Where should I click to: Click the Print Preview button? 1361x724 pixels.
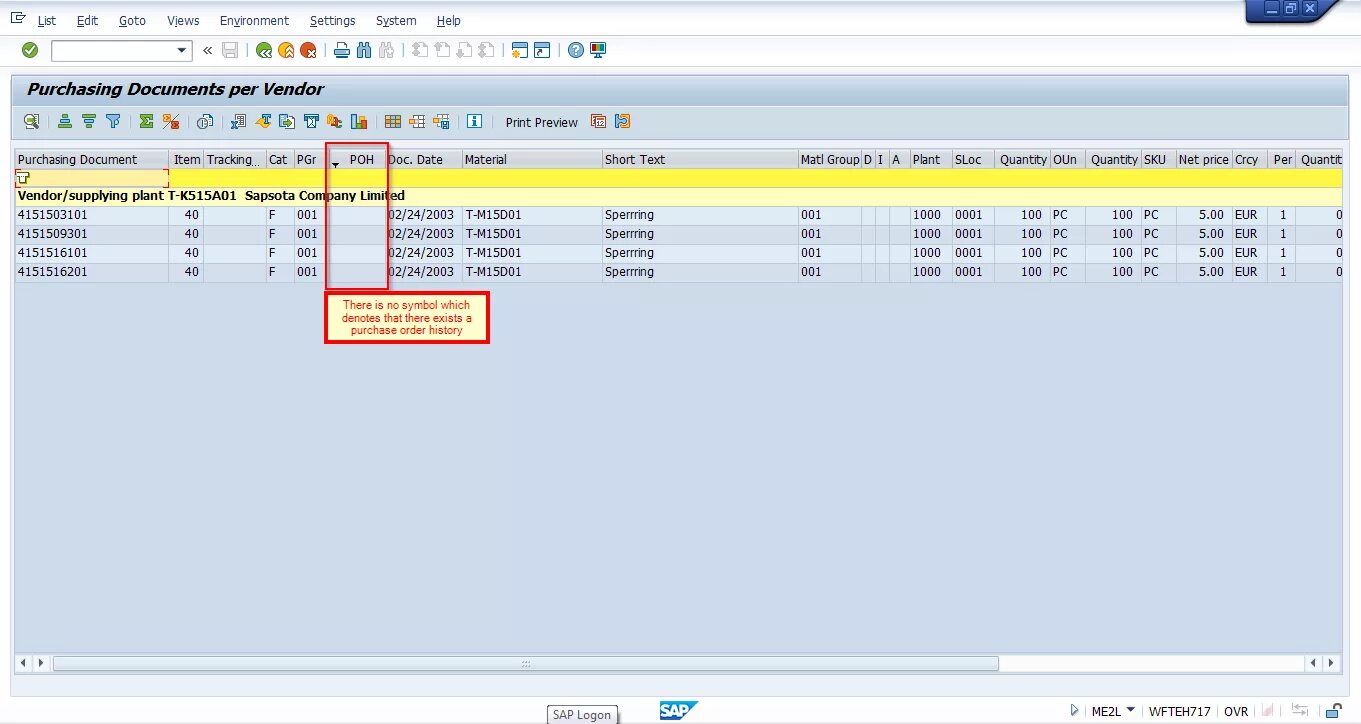[541, 122]
